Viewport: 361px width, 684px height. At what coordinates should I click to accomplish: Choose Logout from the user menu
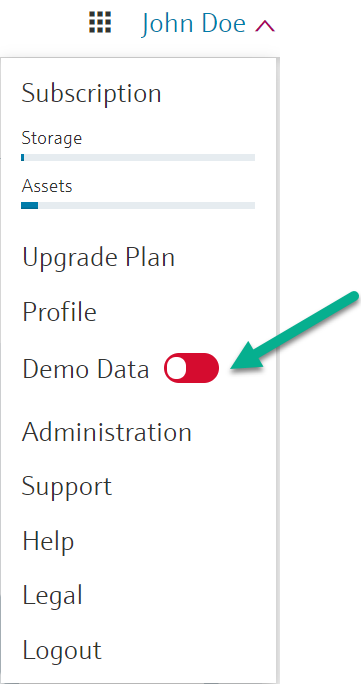click(62, 650)
